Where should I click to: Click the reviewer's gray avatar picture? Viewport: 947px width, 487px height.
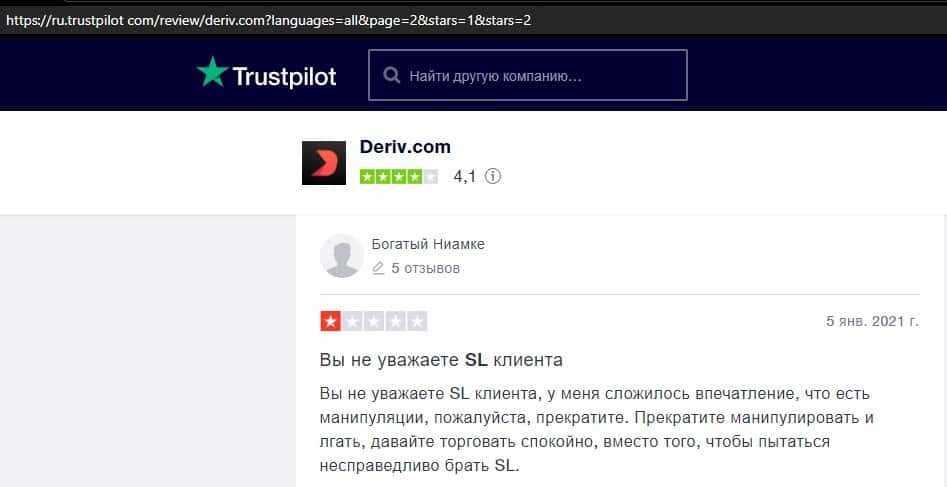(x=342, y=256)
